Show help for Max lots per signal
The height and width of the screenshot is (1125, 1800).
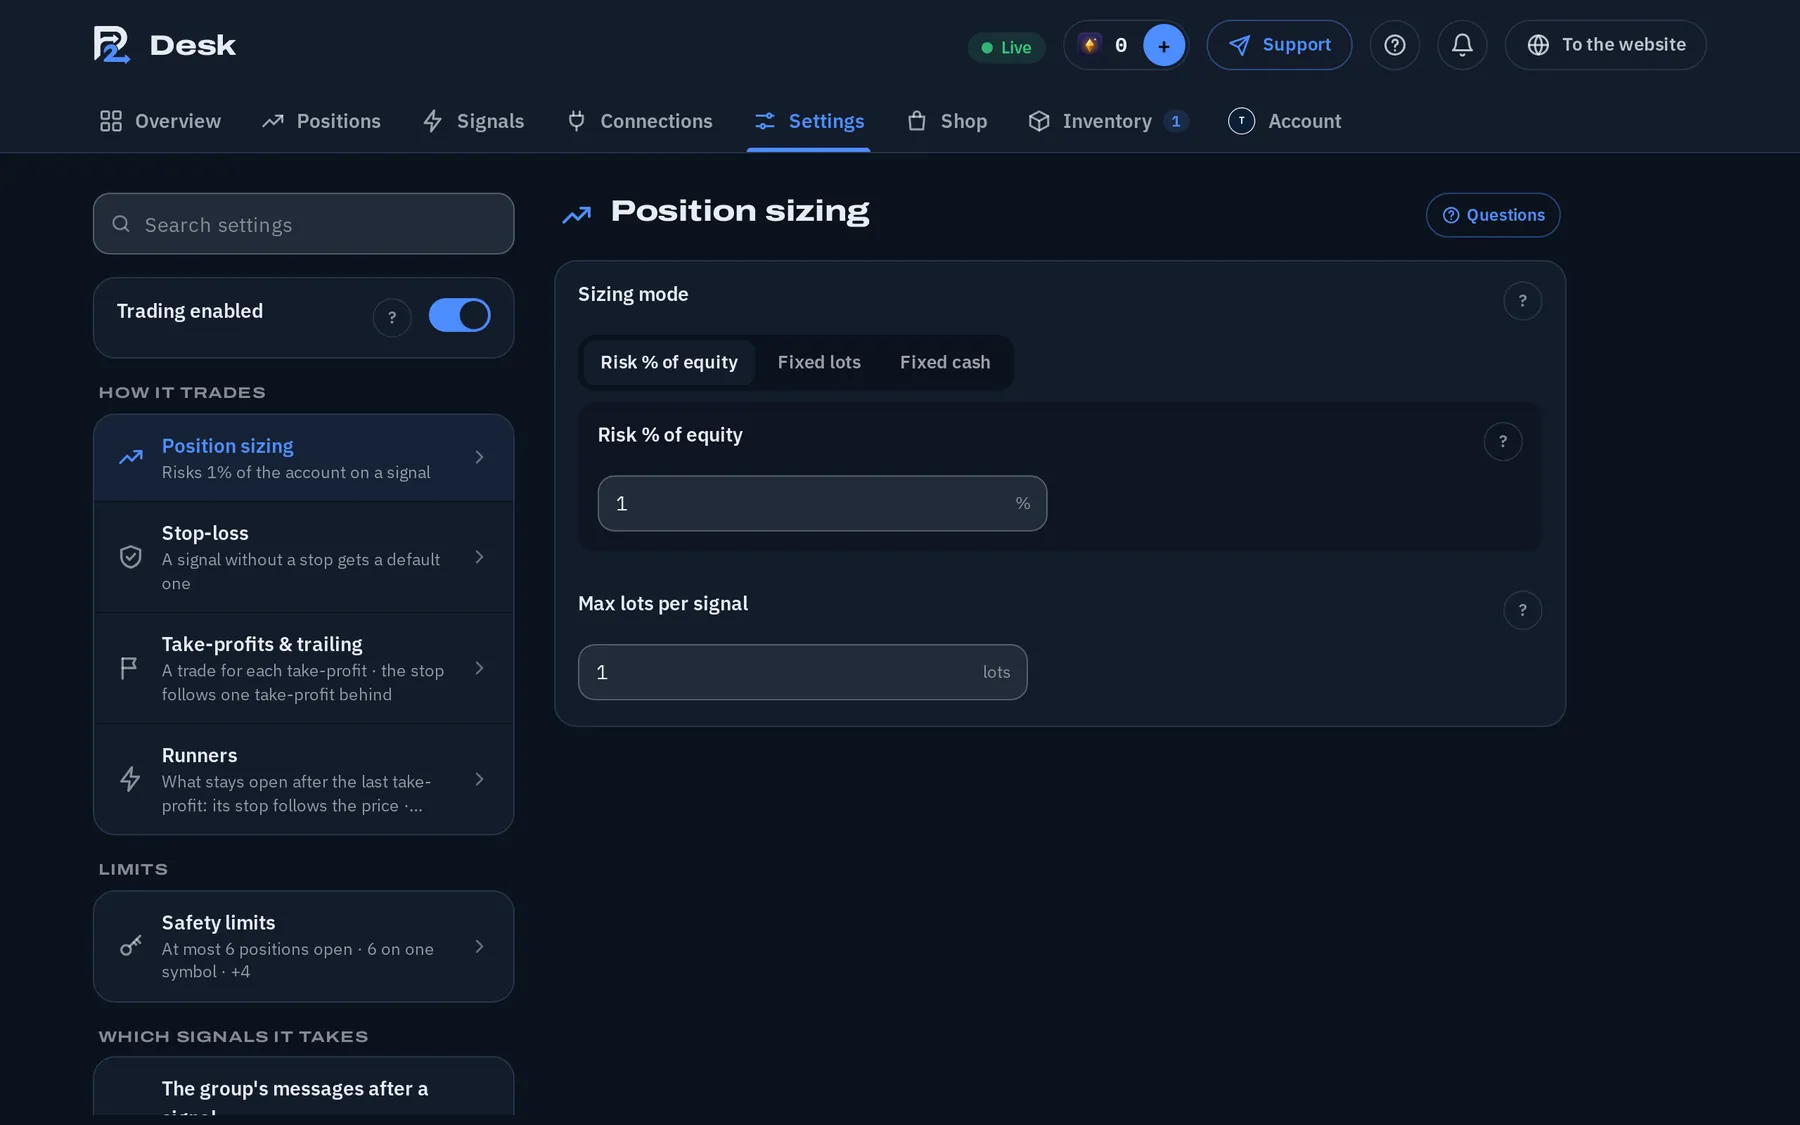pyautogui.click(x=1522, y=610)
